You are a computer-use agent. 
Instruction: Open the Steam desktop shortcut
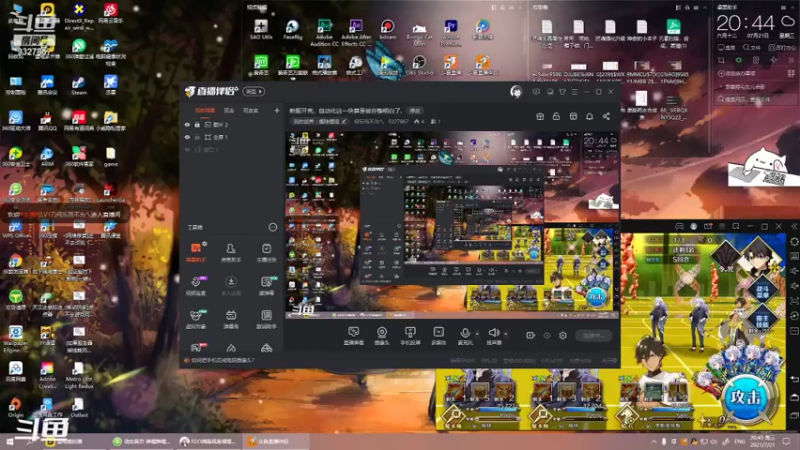point(79,85)
